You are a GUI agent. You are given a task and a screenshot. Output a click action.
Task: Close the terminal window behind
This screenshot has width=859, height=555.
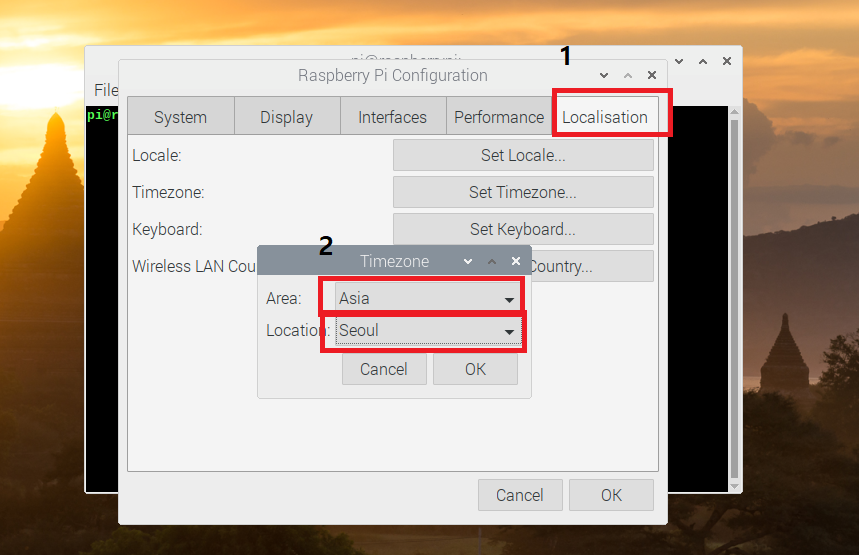tap(726, 61)
